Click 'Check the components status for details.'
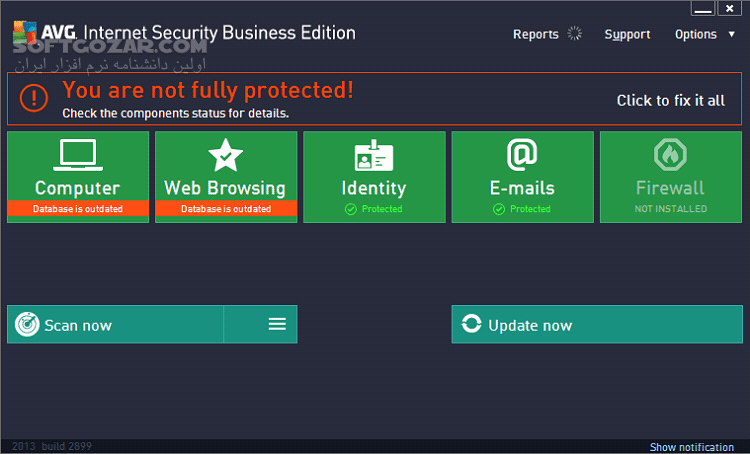 point(176,113)
